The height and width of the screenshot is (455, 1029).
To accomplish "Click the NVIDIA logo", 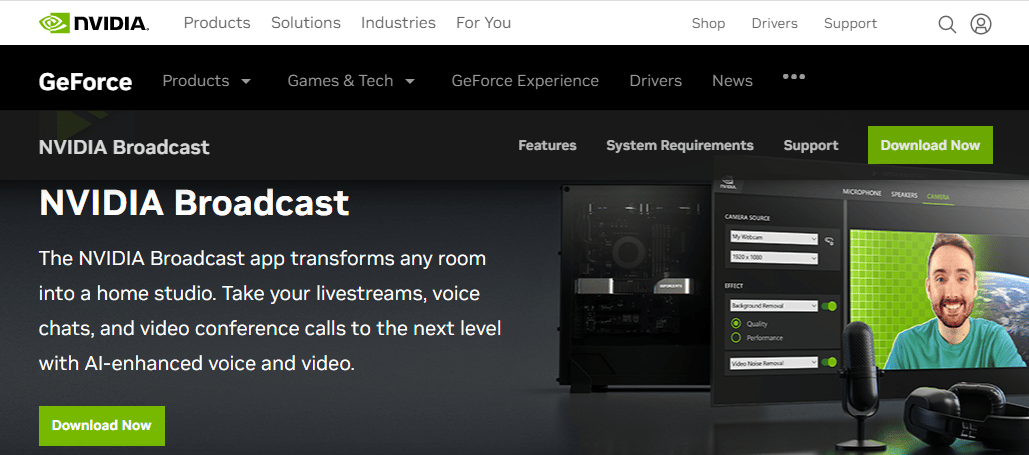I will click(94, 24).
